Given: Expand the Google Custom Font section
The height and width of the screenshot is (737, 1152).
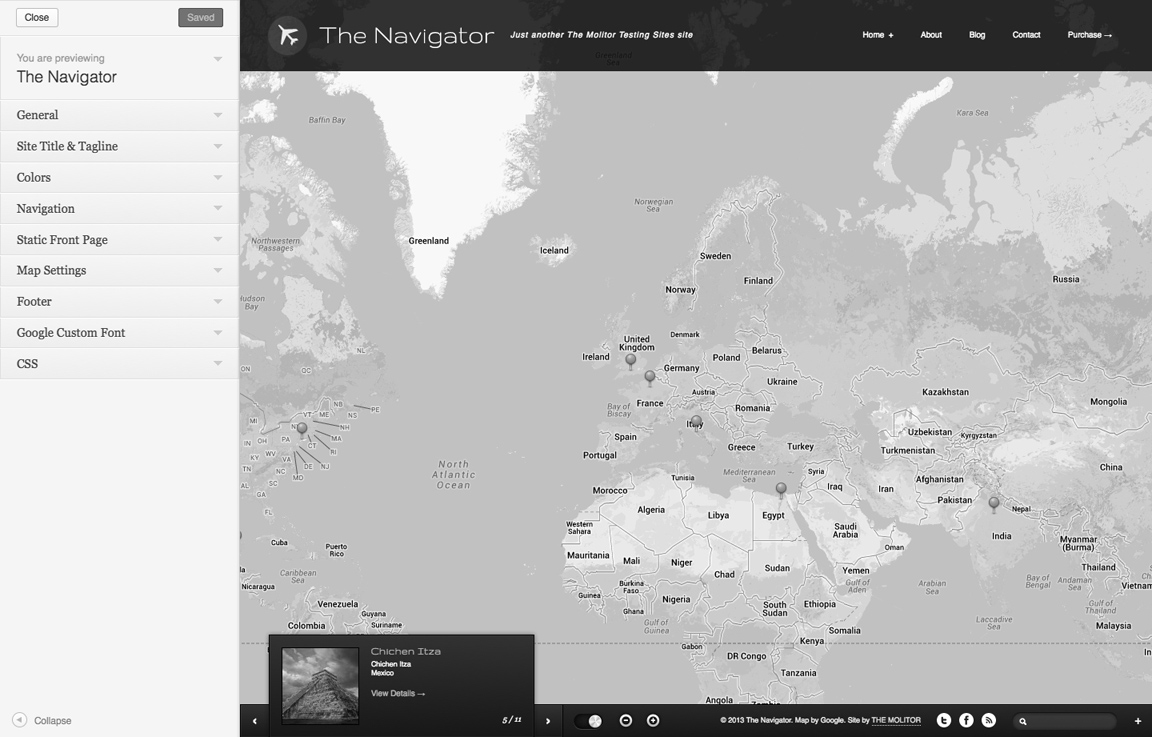Looking at the screenshot, I should click(x=119, y=332).
